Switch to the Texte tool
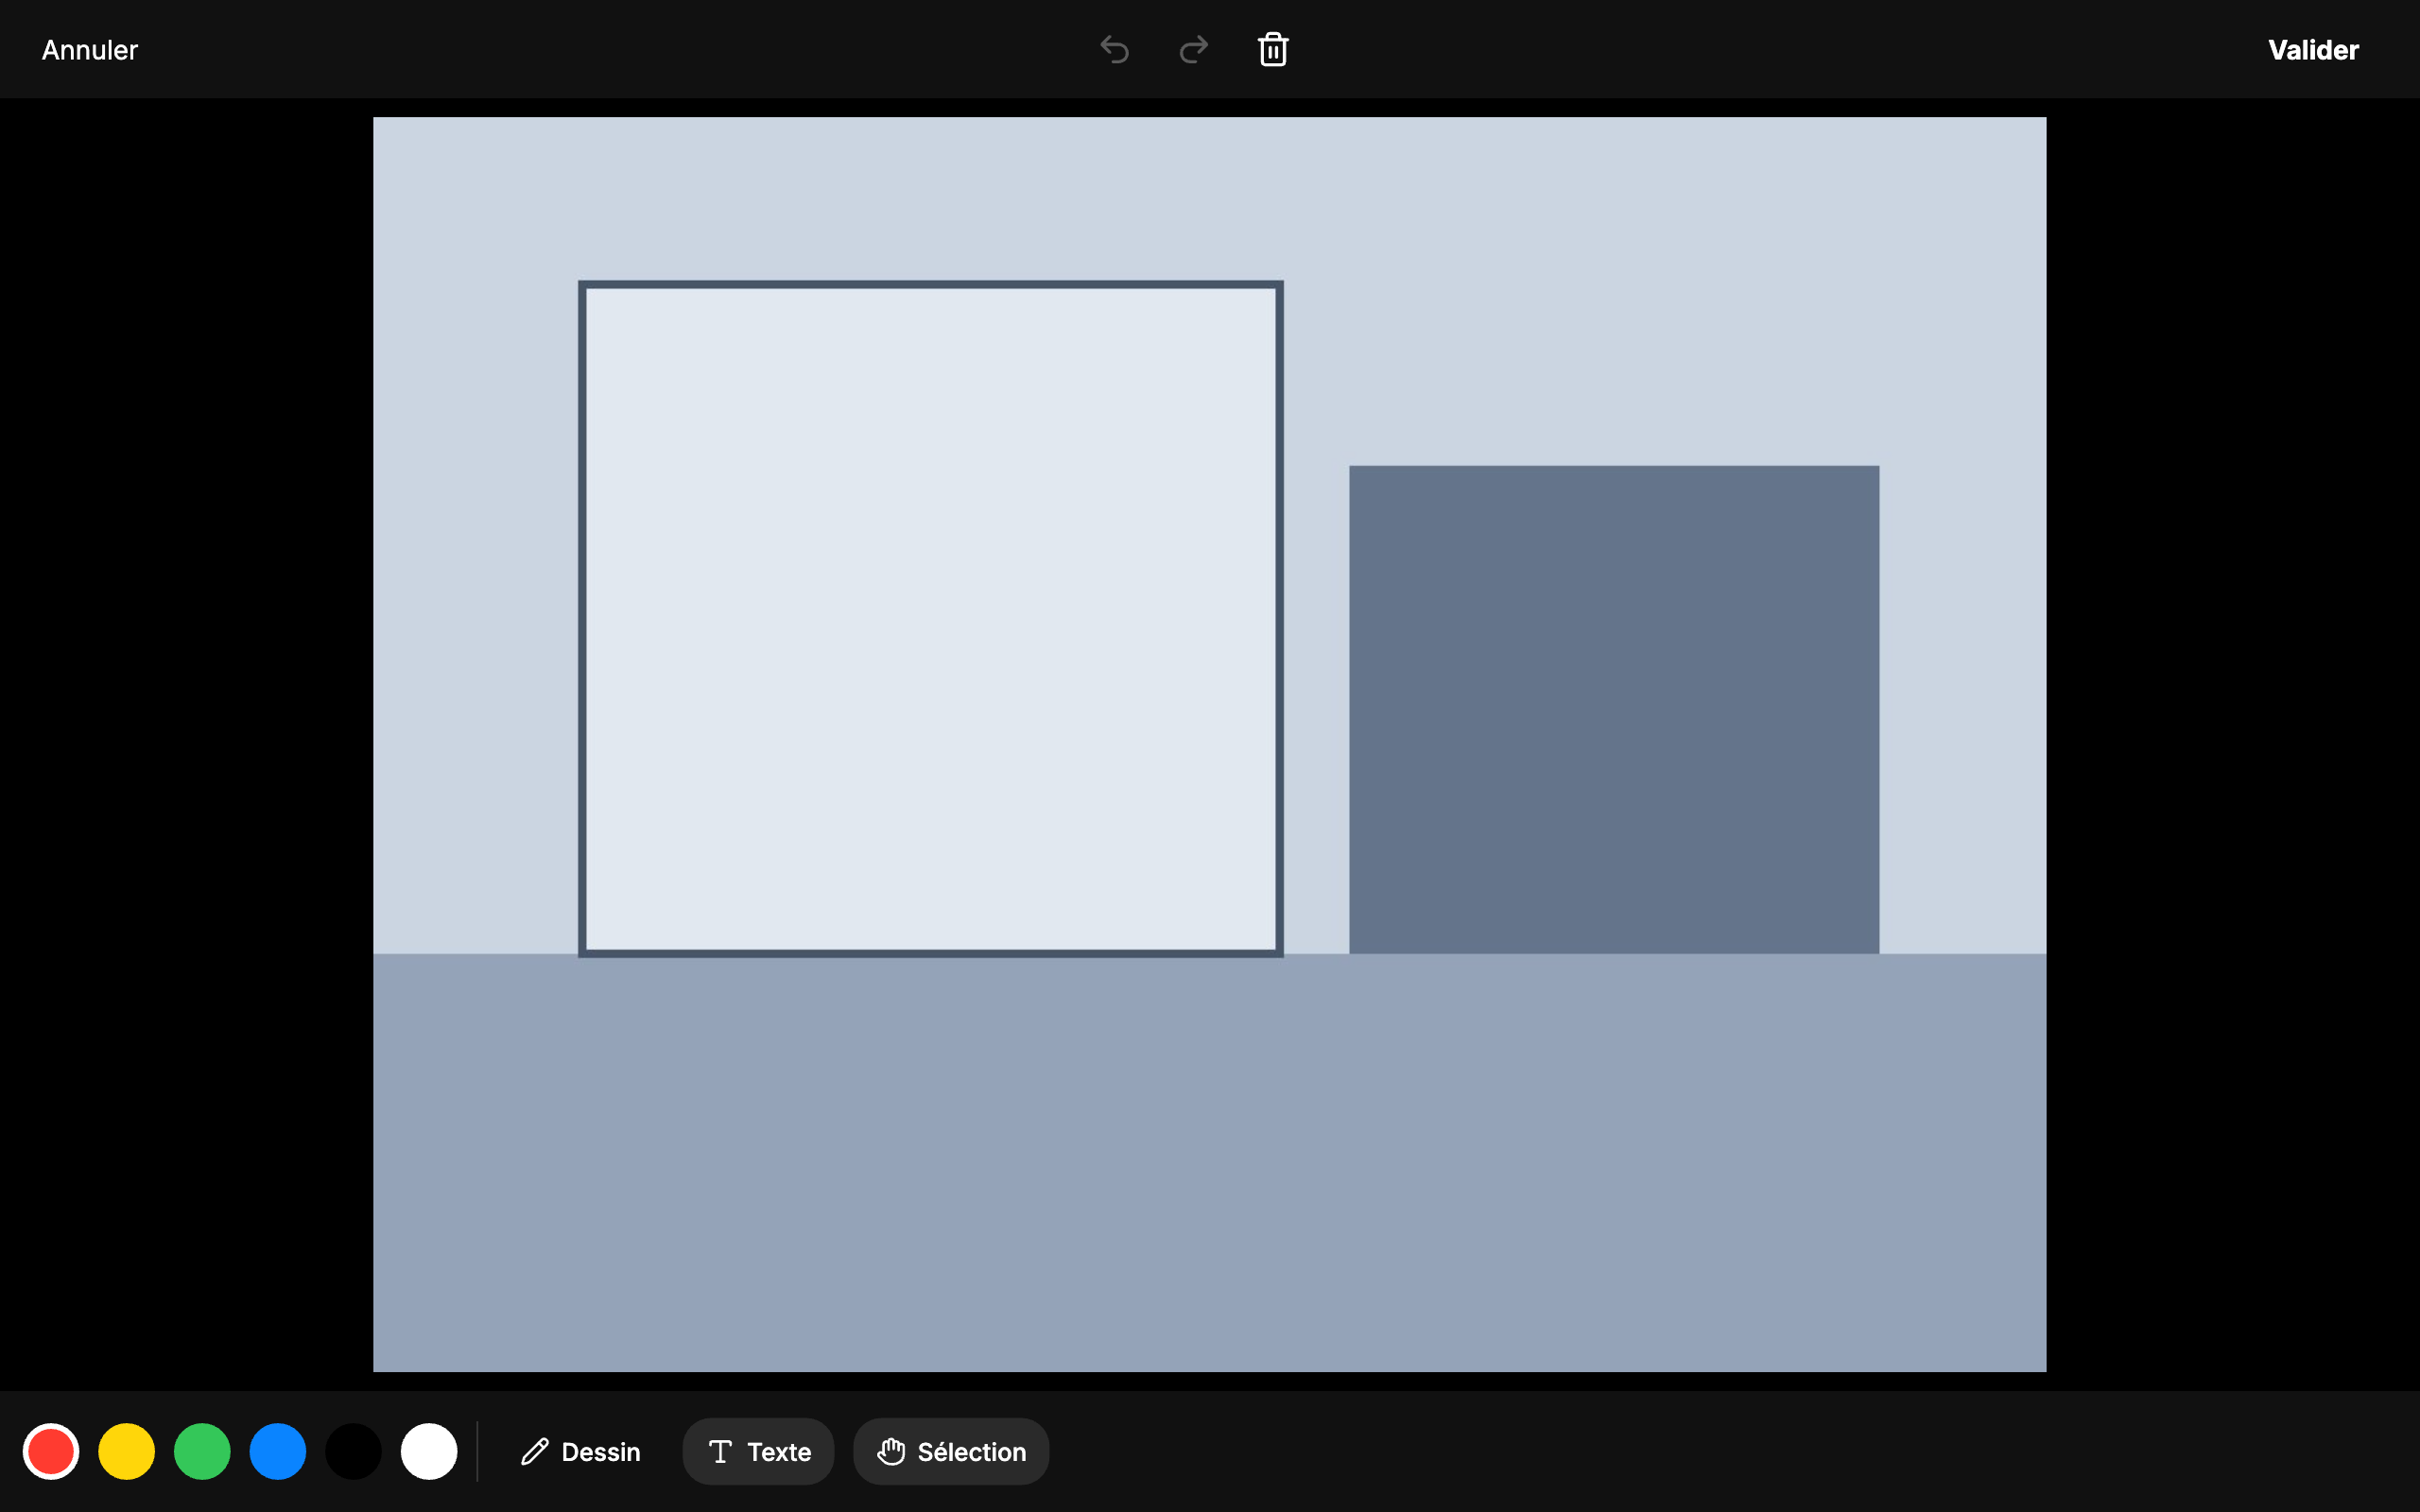 pos(759,1451)
